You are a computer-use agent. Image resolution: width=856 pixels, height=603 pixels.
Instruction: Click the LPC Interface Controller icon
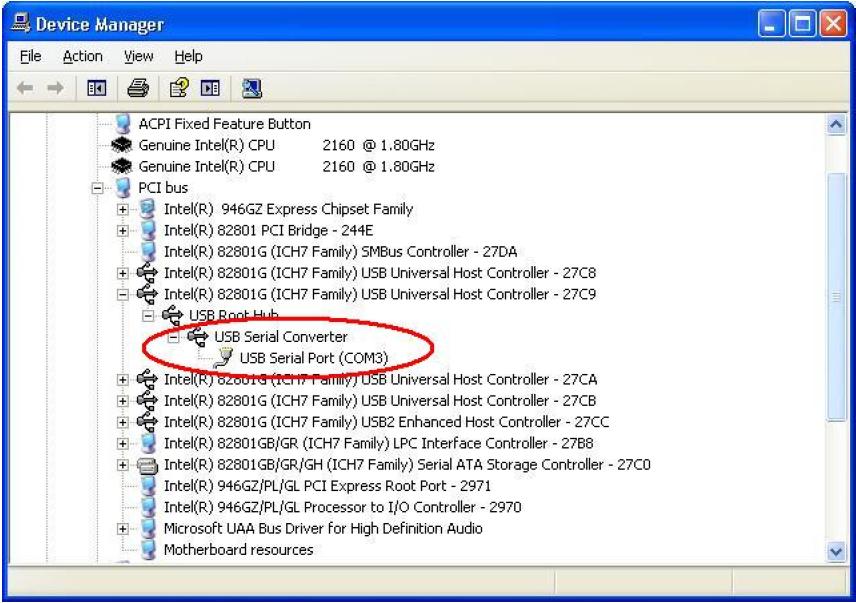pos(148,443)
